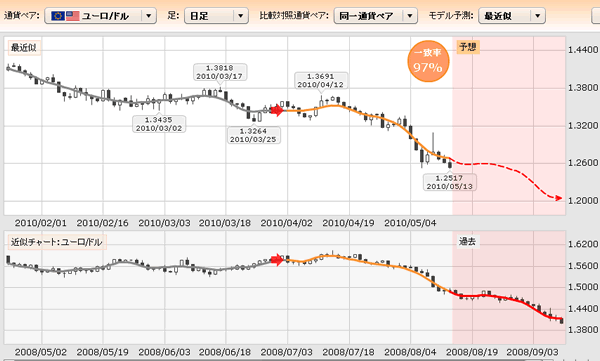Click the 2010/04/19 date axis label
Screen dimensions: 600x361
(x=349, y=223)
